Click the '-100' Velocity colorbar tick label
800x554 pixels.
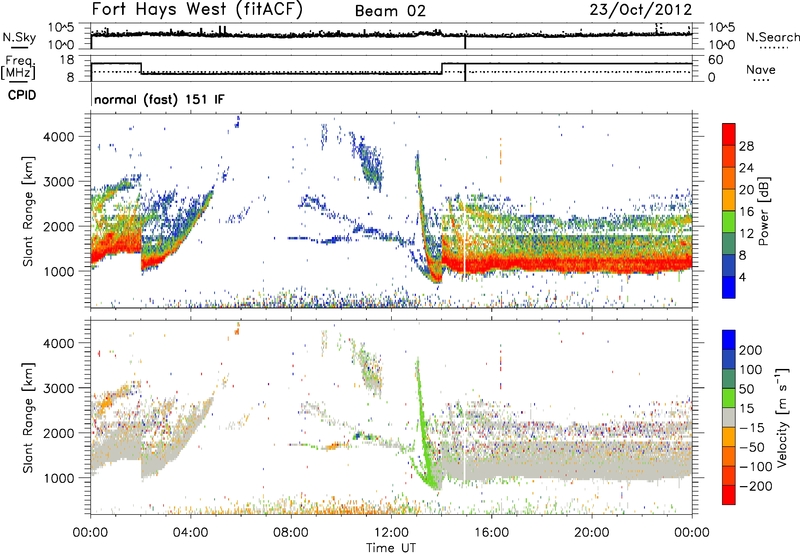coord(756,466)
